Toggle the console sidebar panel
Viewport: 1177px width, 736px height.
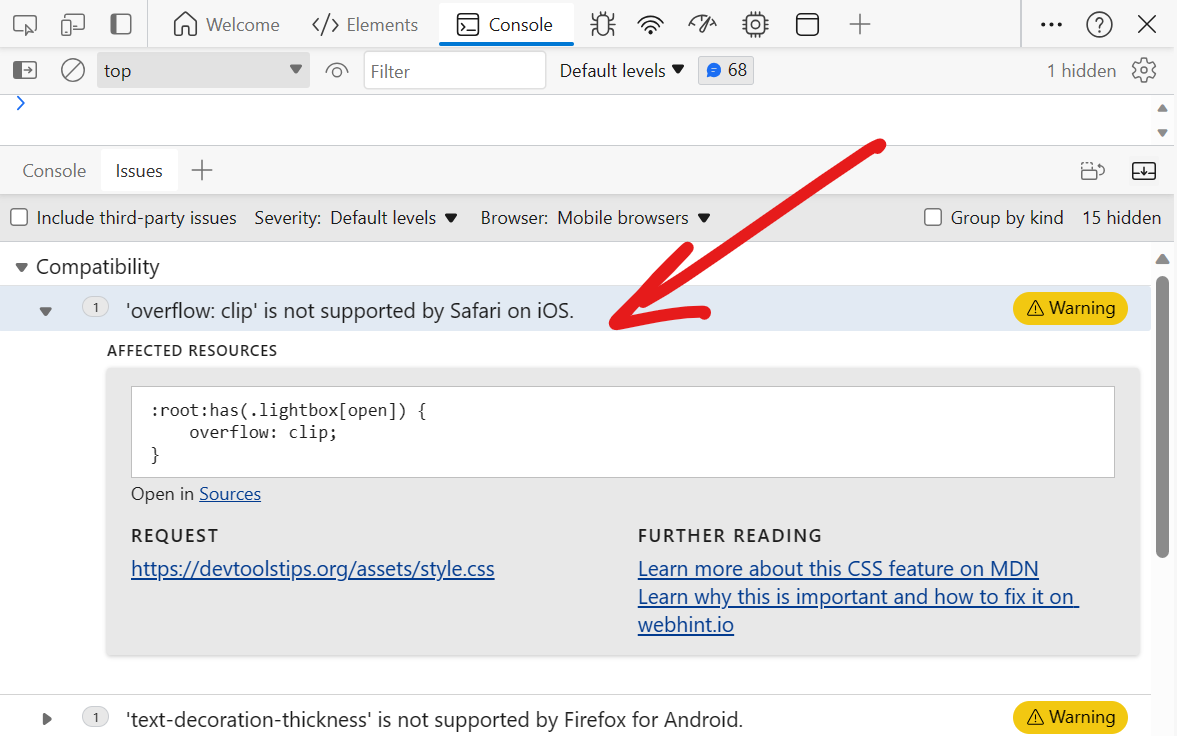25,70
